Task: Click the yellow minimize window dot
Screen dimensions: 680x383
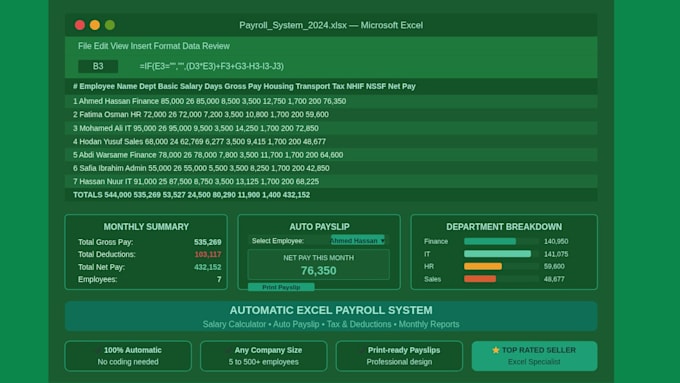Action: coord(95,25)
